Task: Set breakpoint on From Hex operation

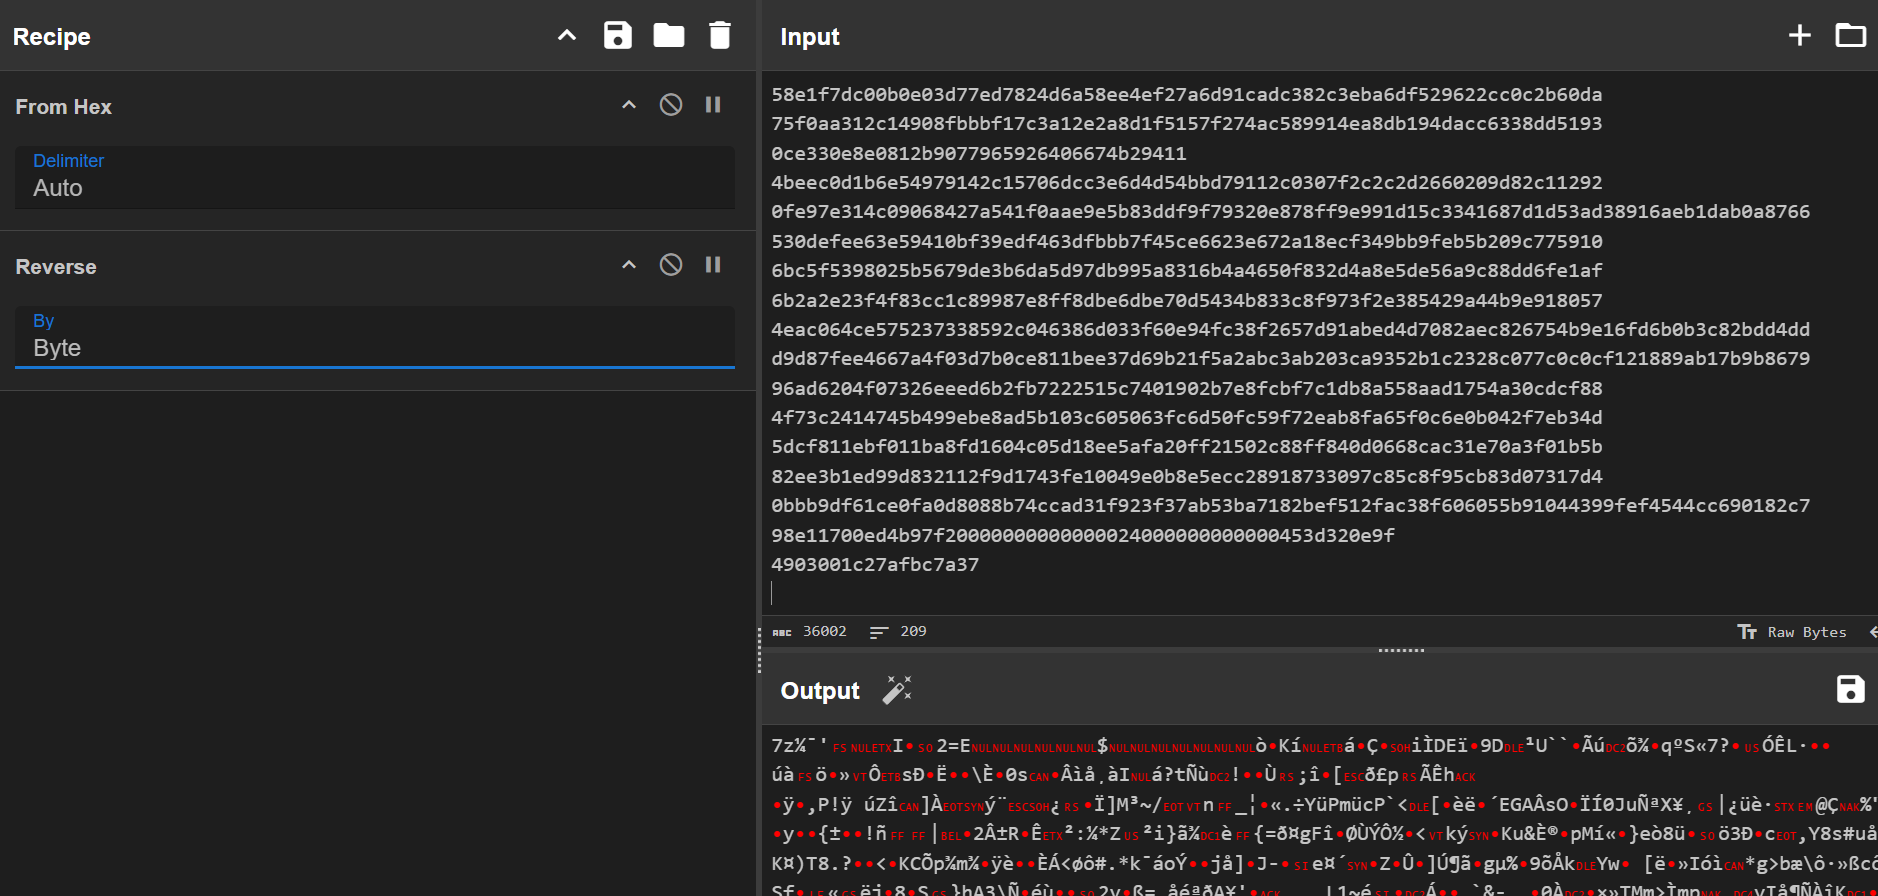Action: [x=713, y=105]
